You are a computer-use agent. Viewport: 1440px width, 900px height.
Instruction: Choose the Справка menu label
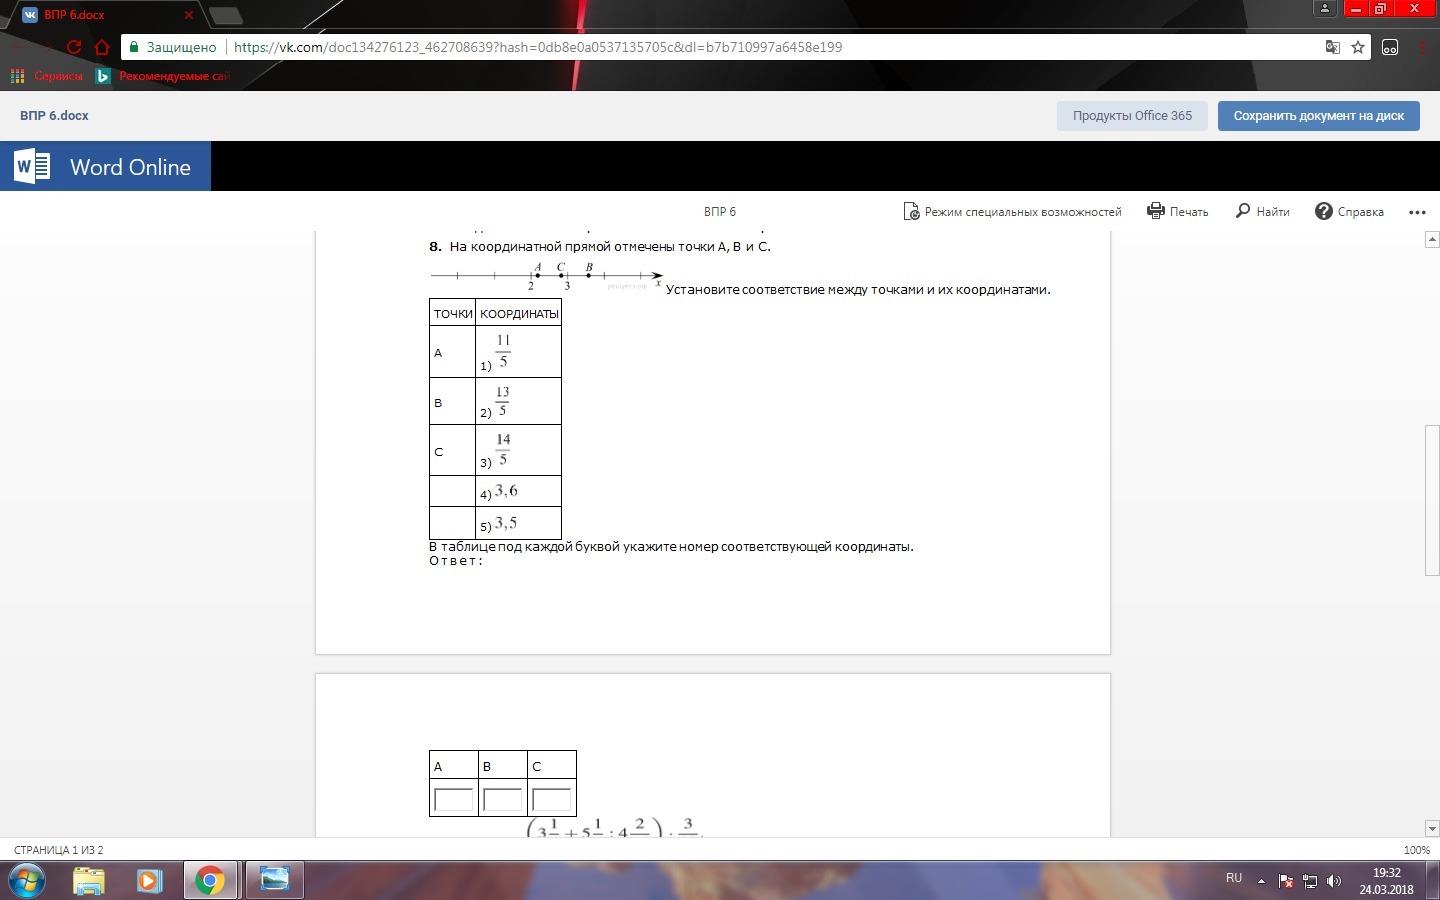click(x=1360, y=212)
